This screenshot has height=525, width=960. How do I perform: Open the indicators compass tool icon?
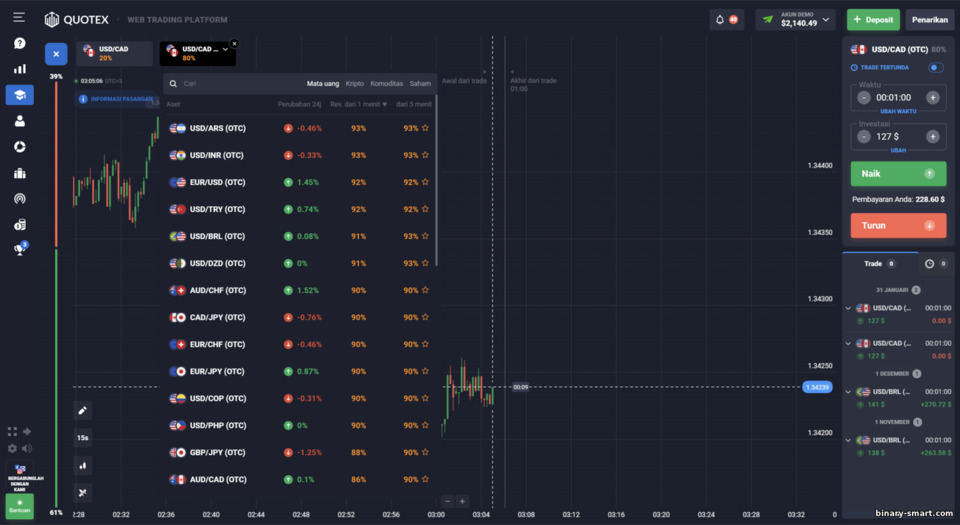click(83, 493)
